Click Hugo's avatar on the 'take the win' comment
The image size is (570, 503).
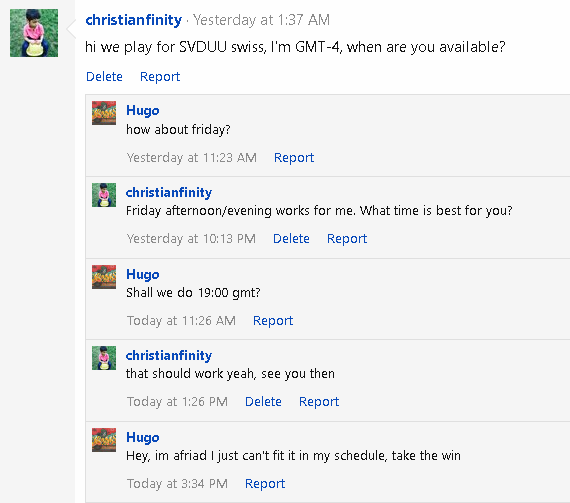104,440
